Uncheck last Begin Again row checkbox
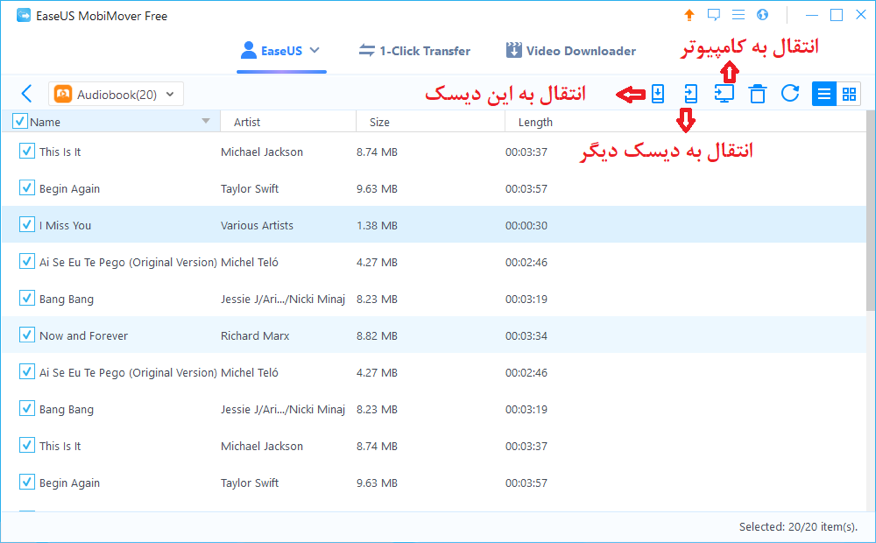 tap(27, 482)
